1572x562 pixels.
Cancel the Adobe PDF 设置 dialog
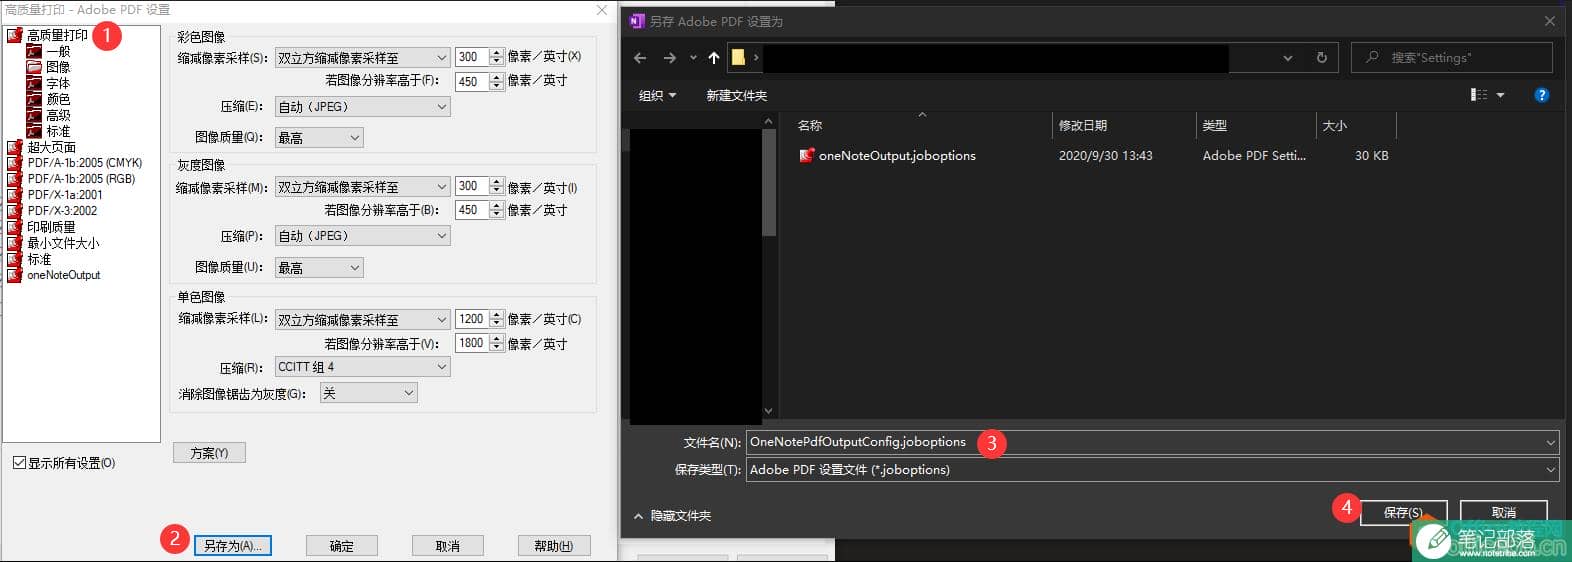pos(448,546)
